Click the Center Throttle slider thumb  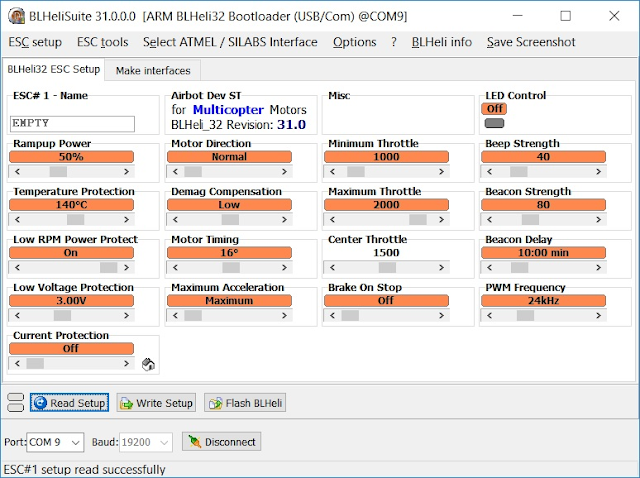tap(387, 268)
